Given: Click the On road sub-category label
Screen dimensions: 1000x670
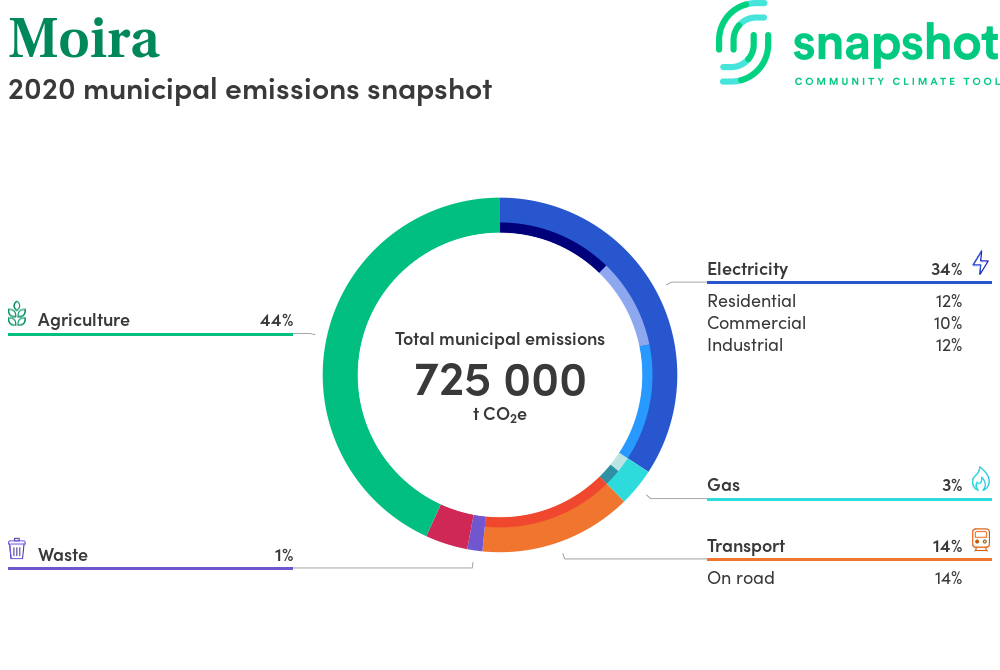Looking at the screenshot, I should [740, 578].
